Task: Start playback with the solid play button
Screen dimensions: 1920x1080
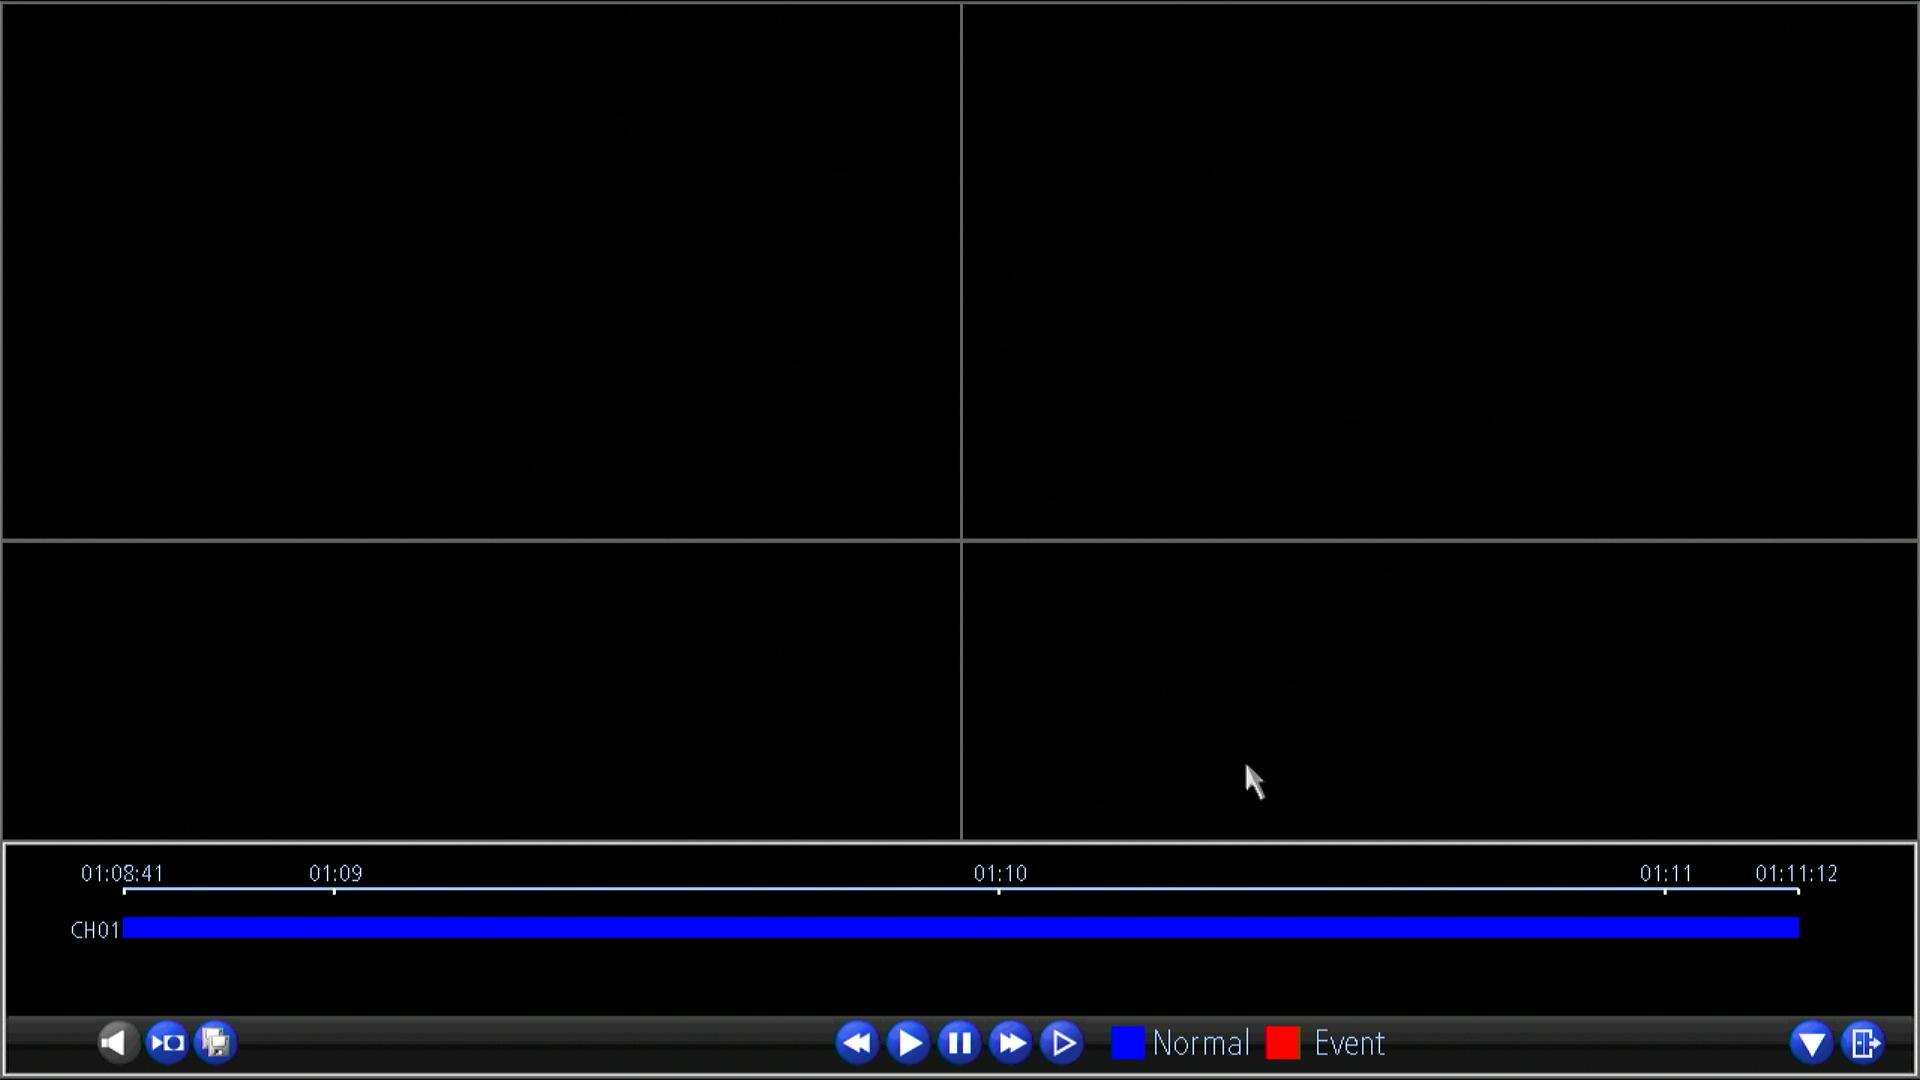Action: (908, 1043)
